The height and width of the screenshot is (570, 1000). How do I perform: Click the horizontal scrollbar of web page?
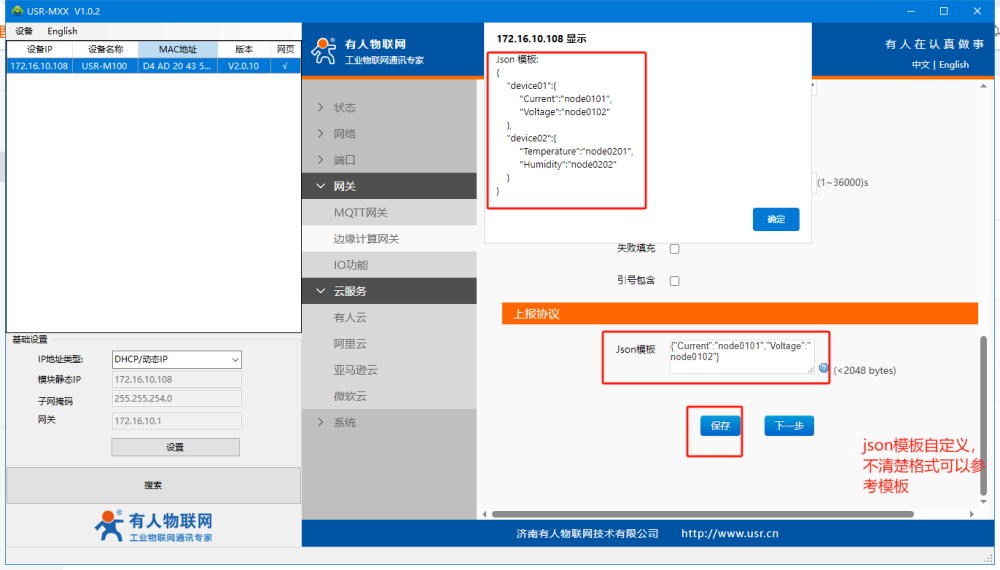click(702, 514)
